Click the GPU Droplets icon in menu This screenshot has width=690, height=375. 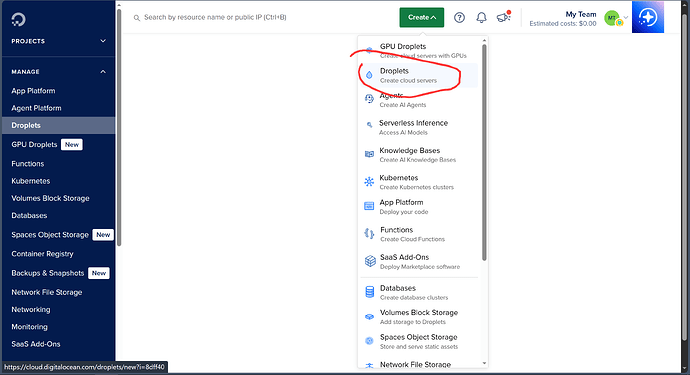tap(369, 51)
